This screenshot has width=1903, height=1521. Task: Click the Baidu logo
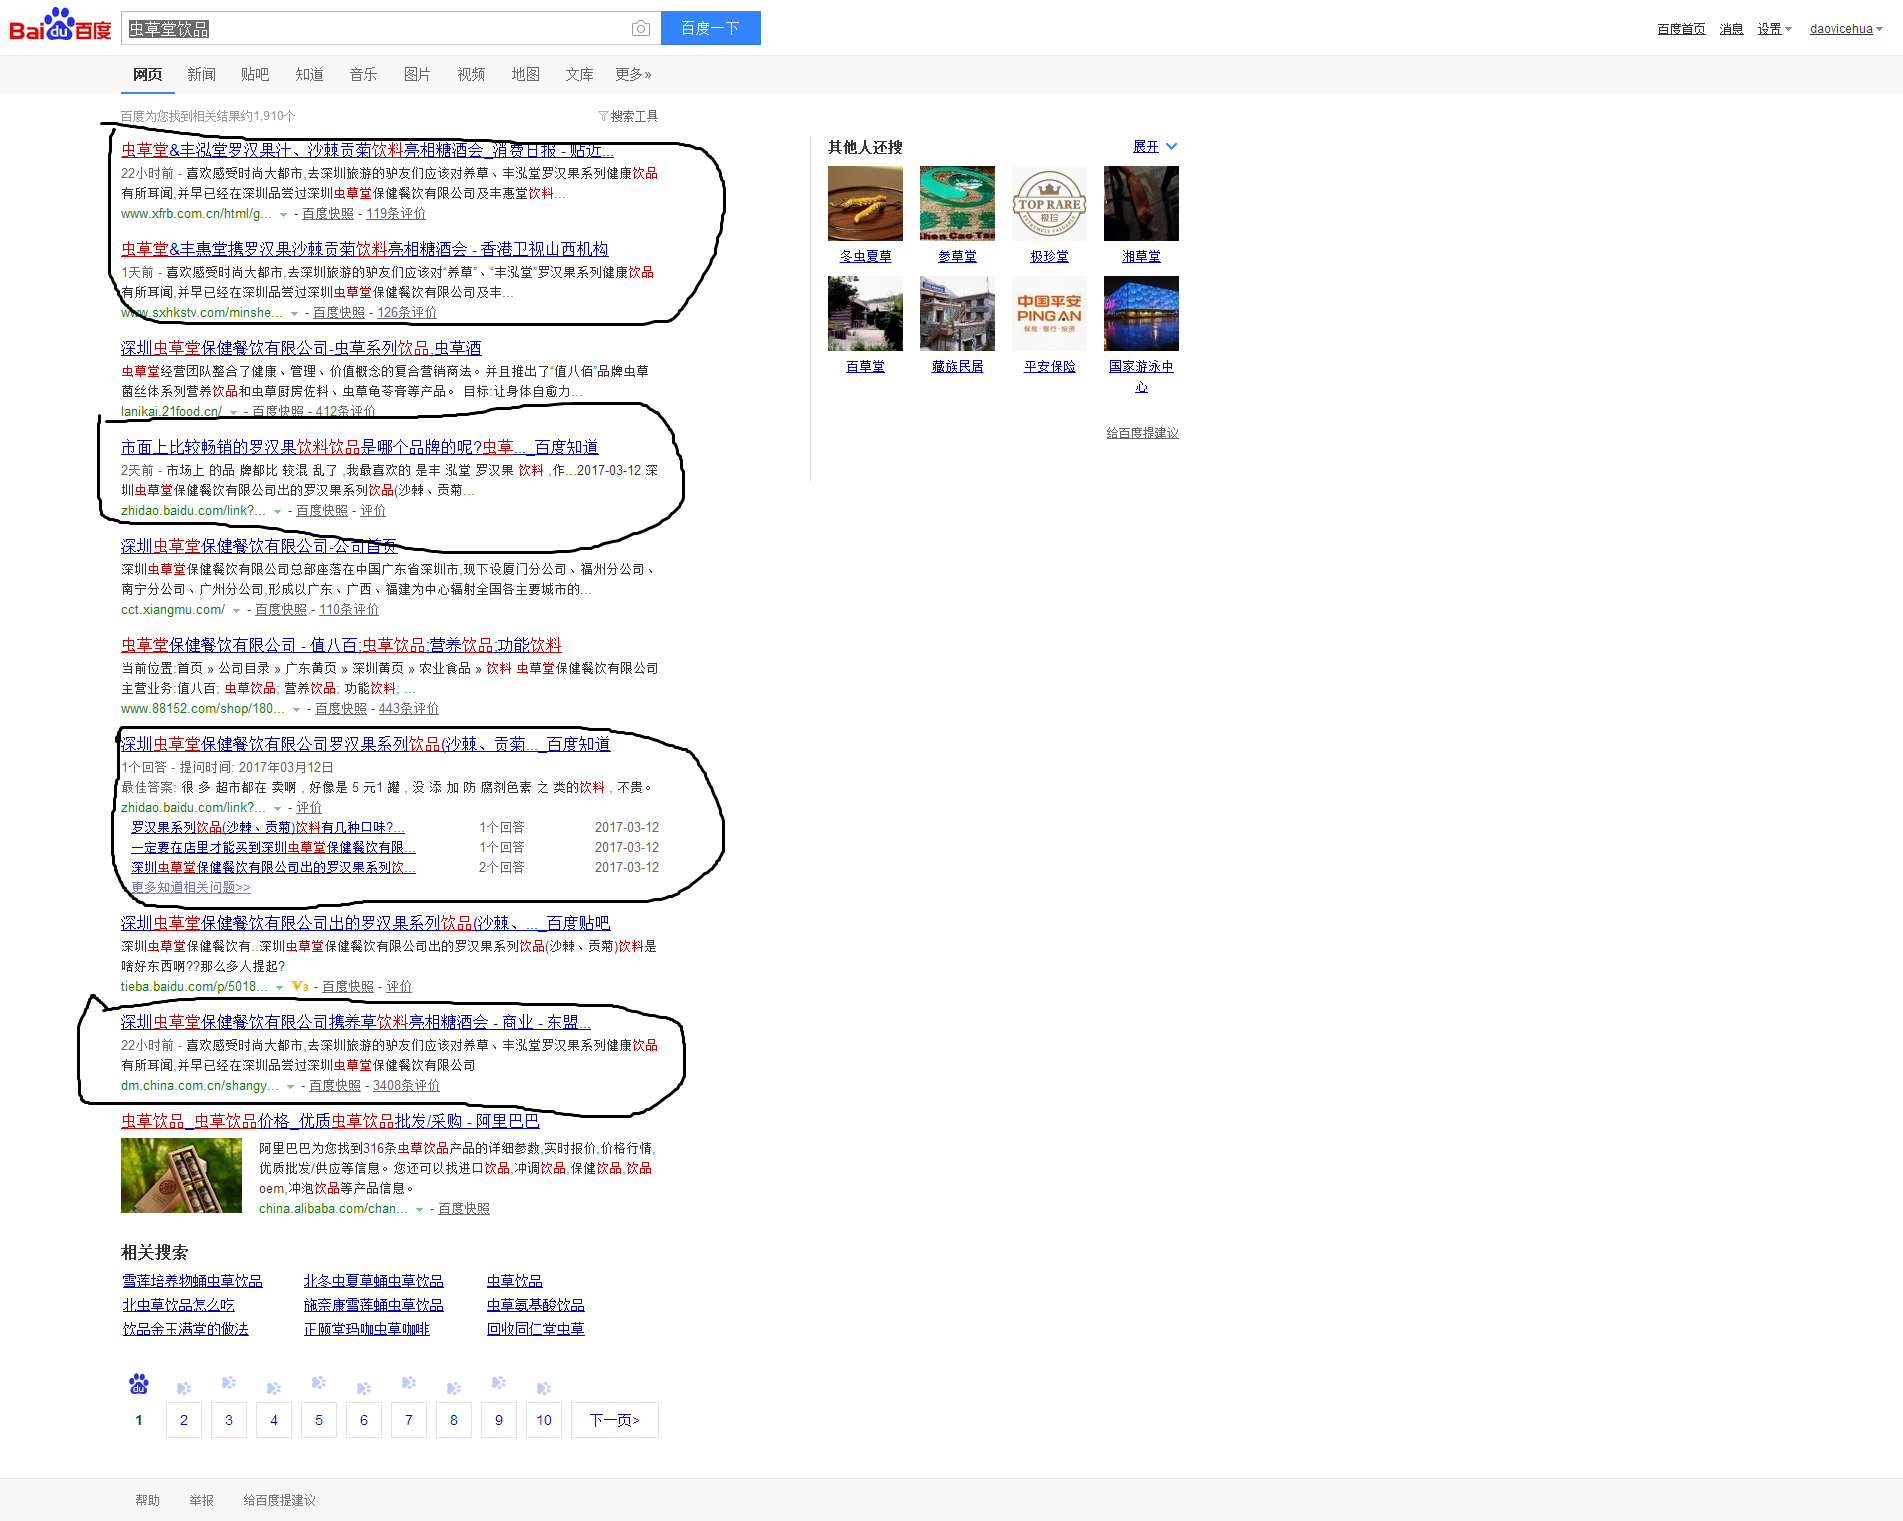60,26
